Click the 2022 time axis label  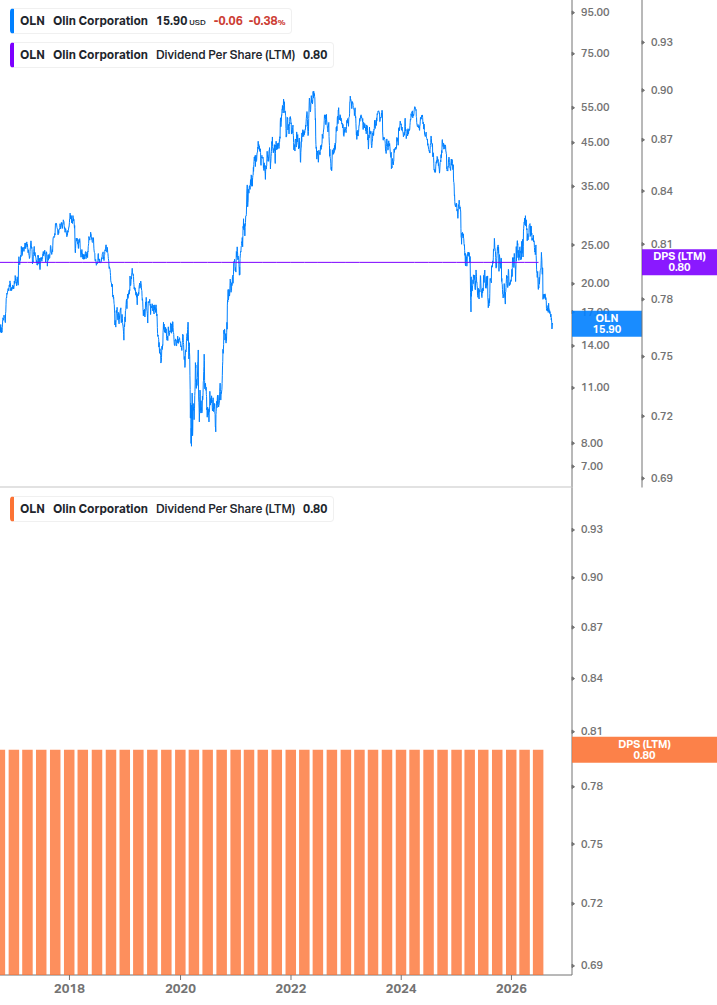point(291,989)
